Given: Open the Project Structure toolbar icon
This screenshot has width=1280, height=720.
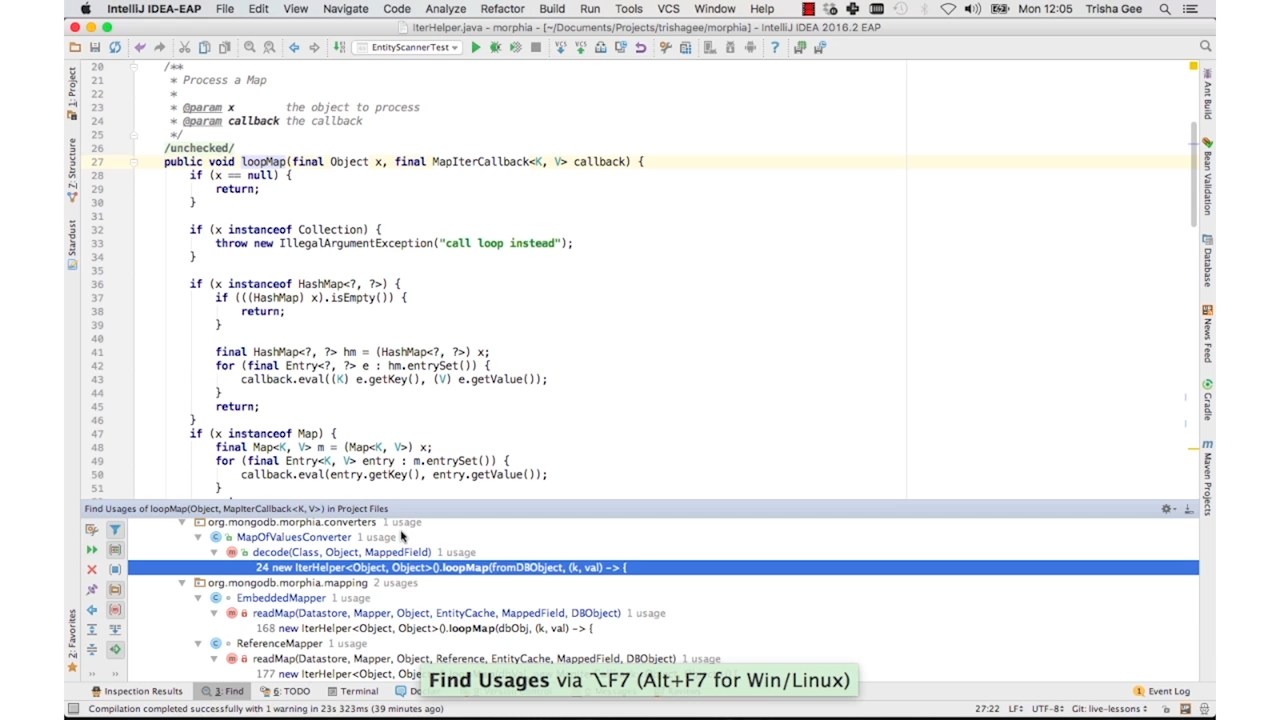Looking at the screenshot, I should point(685,47).
